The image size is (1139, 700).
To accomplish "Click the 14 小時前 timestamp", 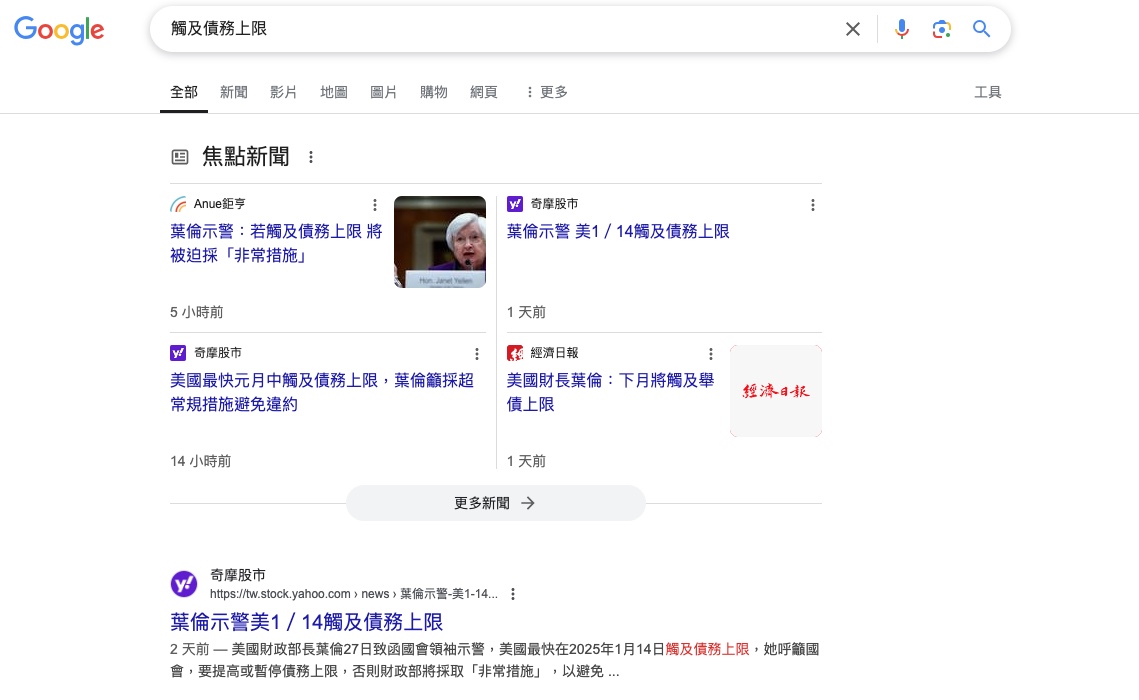I will pyautogui.click(x=200, y=461).
